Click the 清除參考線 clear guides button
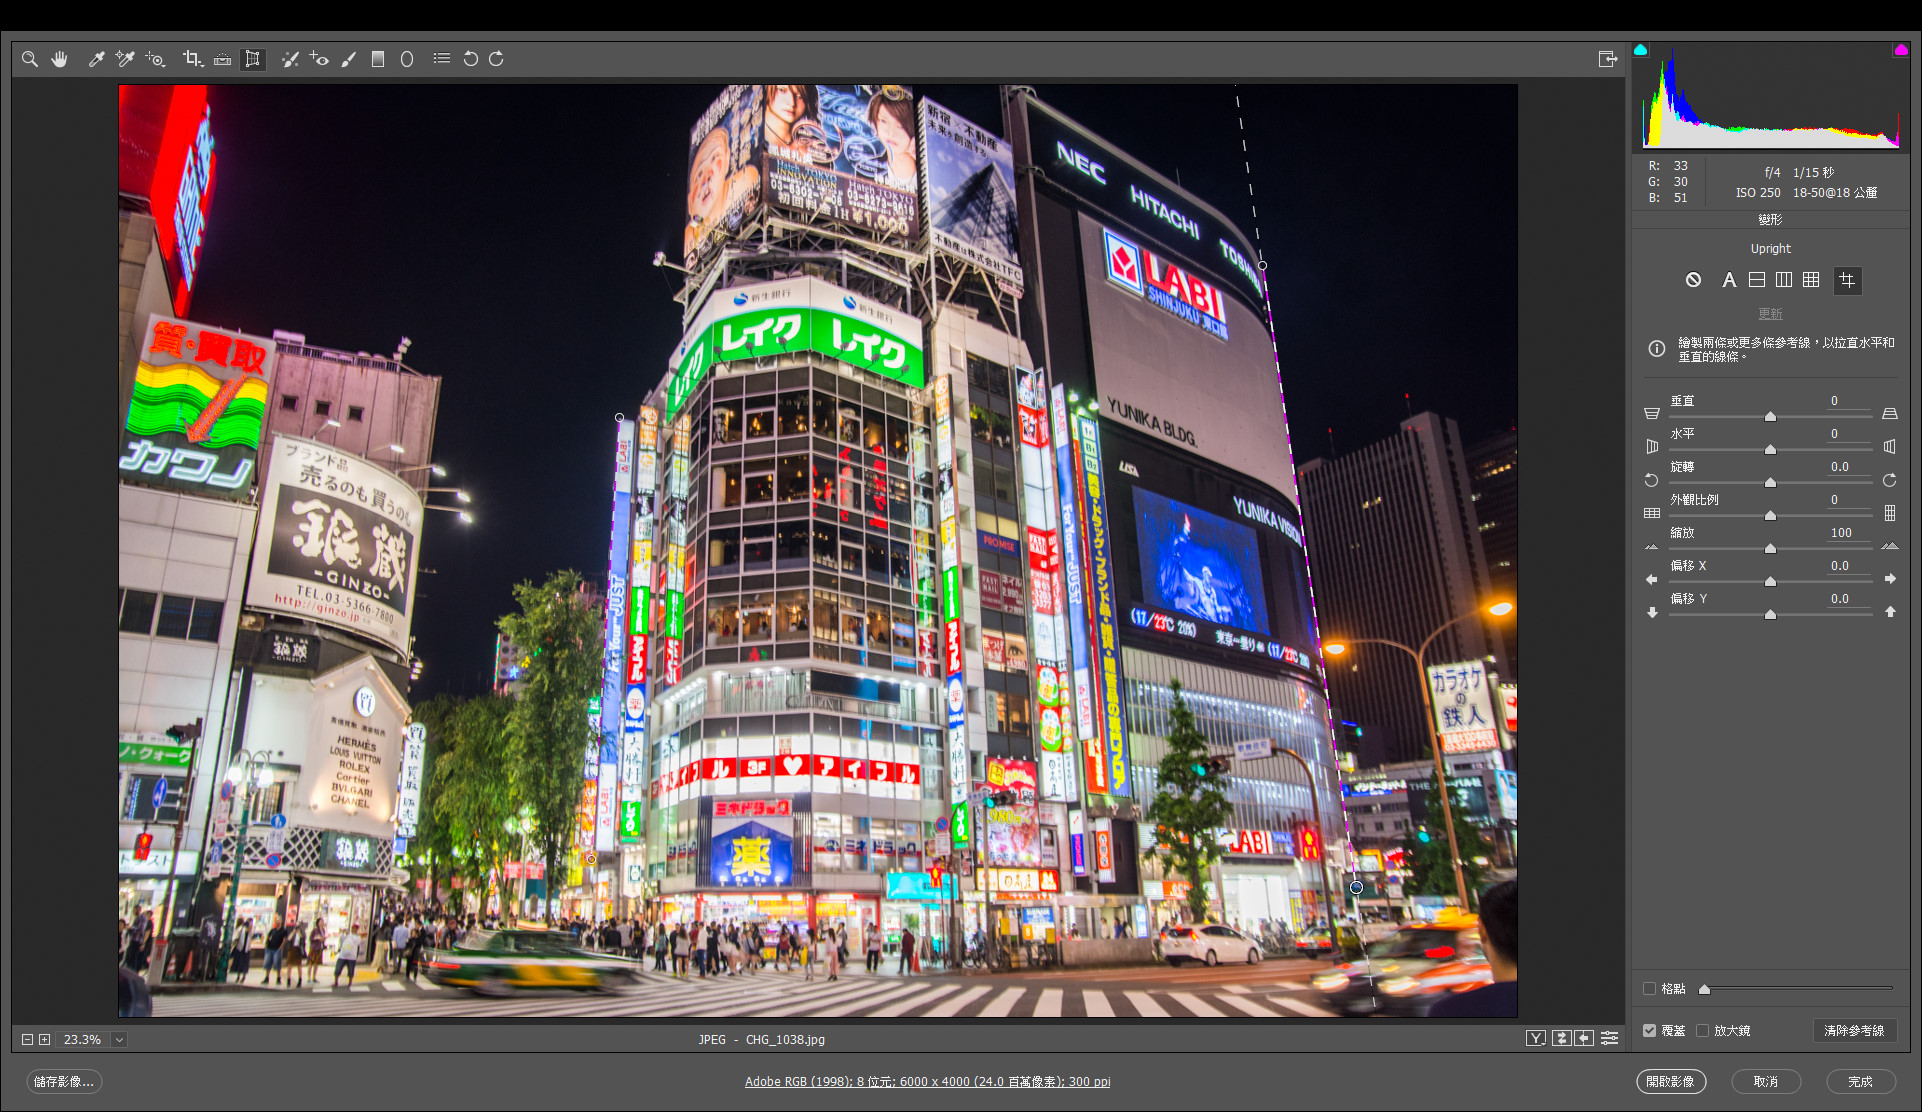1922x1112 pixels. 1853,1030
